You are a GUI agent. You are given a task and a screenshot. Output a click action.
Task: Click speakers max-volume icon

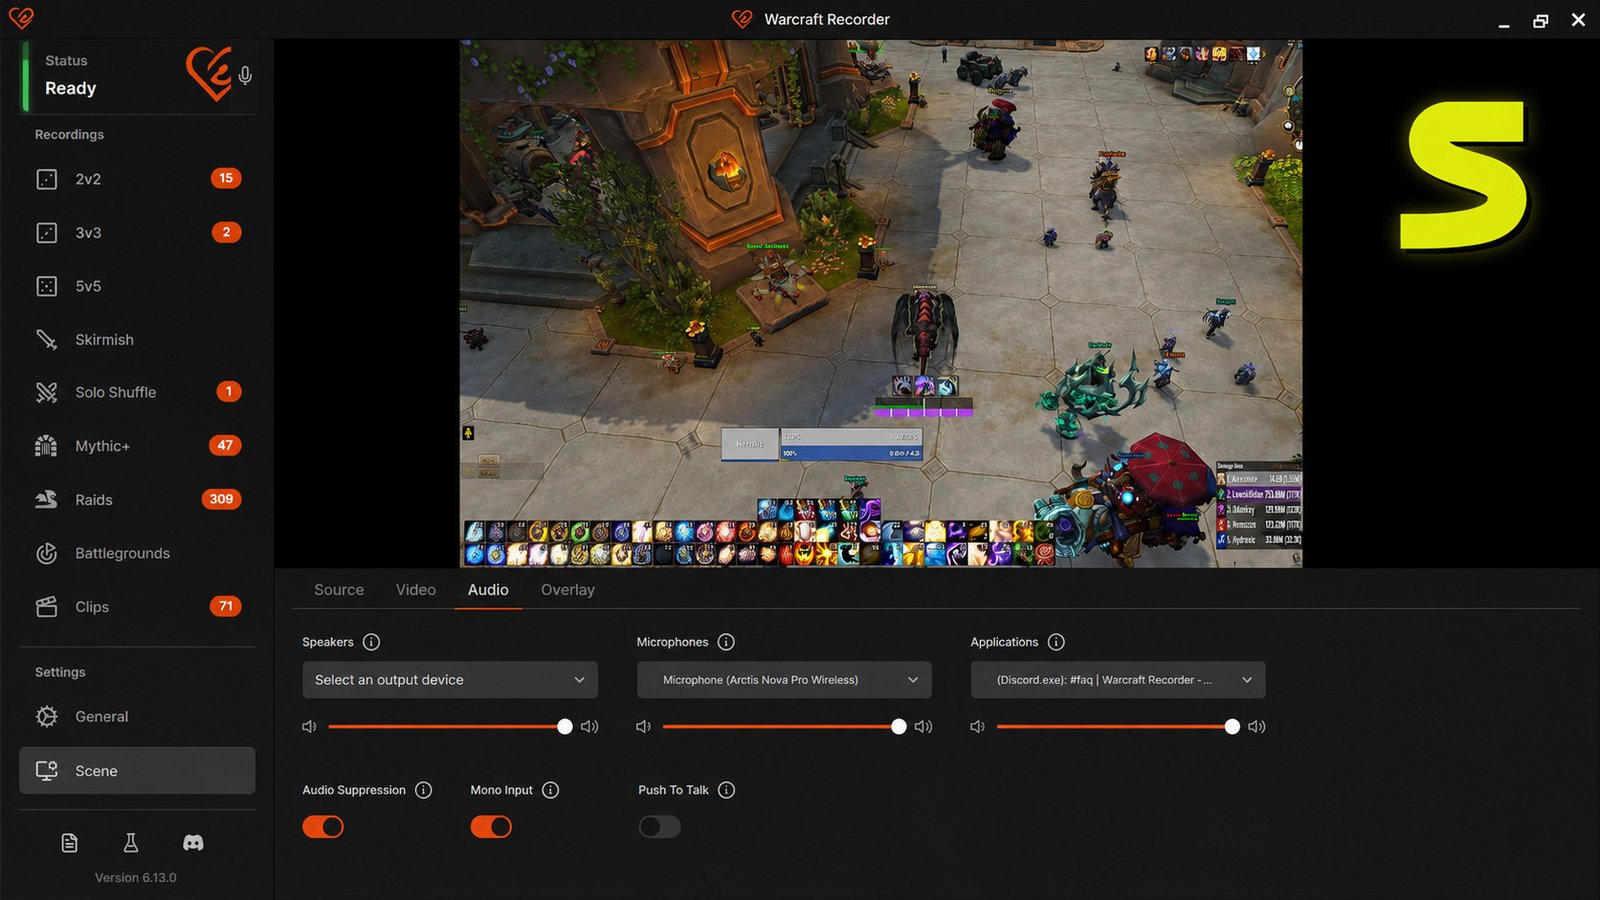pyautogui.click(x=590, y=727)
